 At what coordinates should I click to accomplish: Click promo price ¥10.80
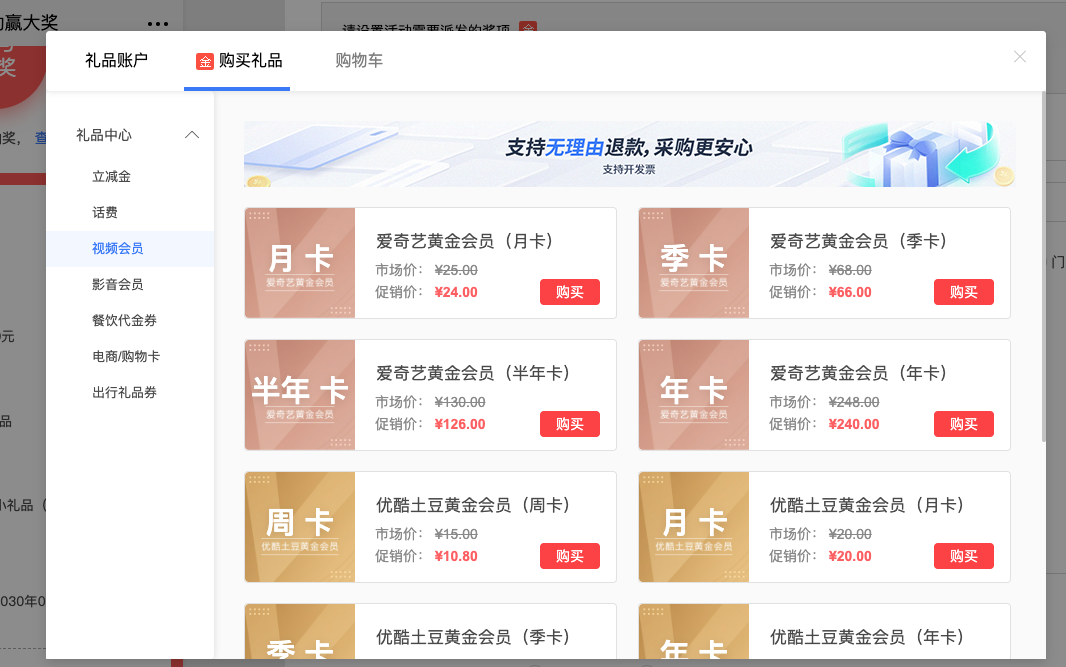point(456,556)
